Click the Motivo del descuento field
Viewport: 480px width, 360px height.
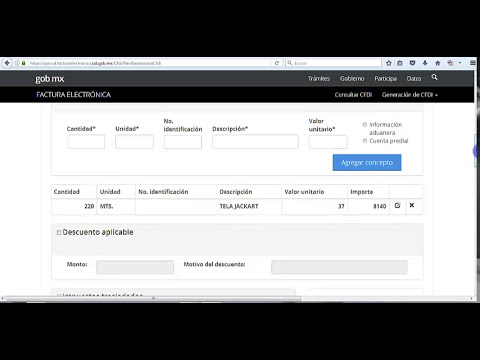[339, 267]
